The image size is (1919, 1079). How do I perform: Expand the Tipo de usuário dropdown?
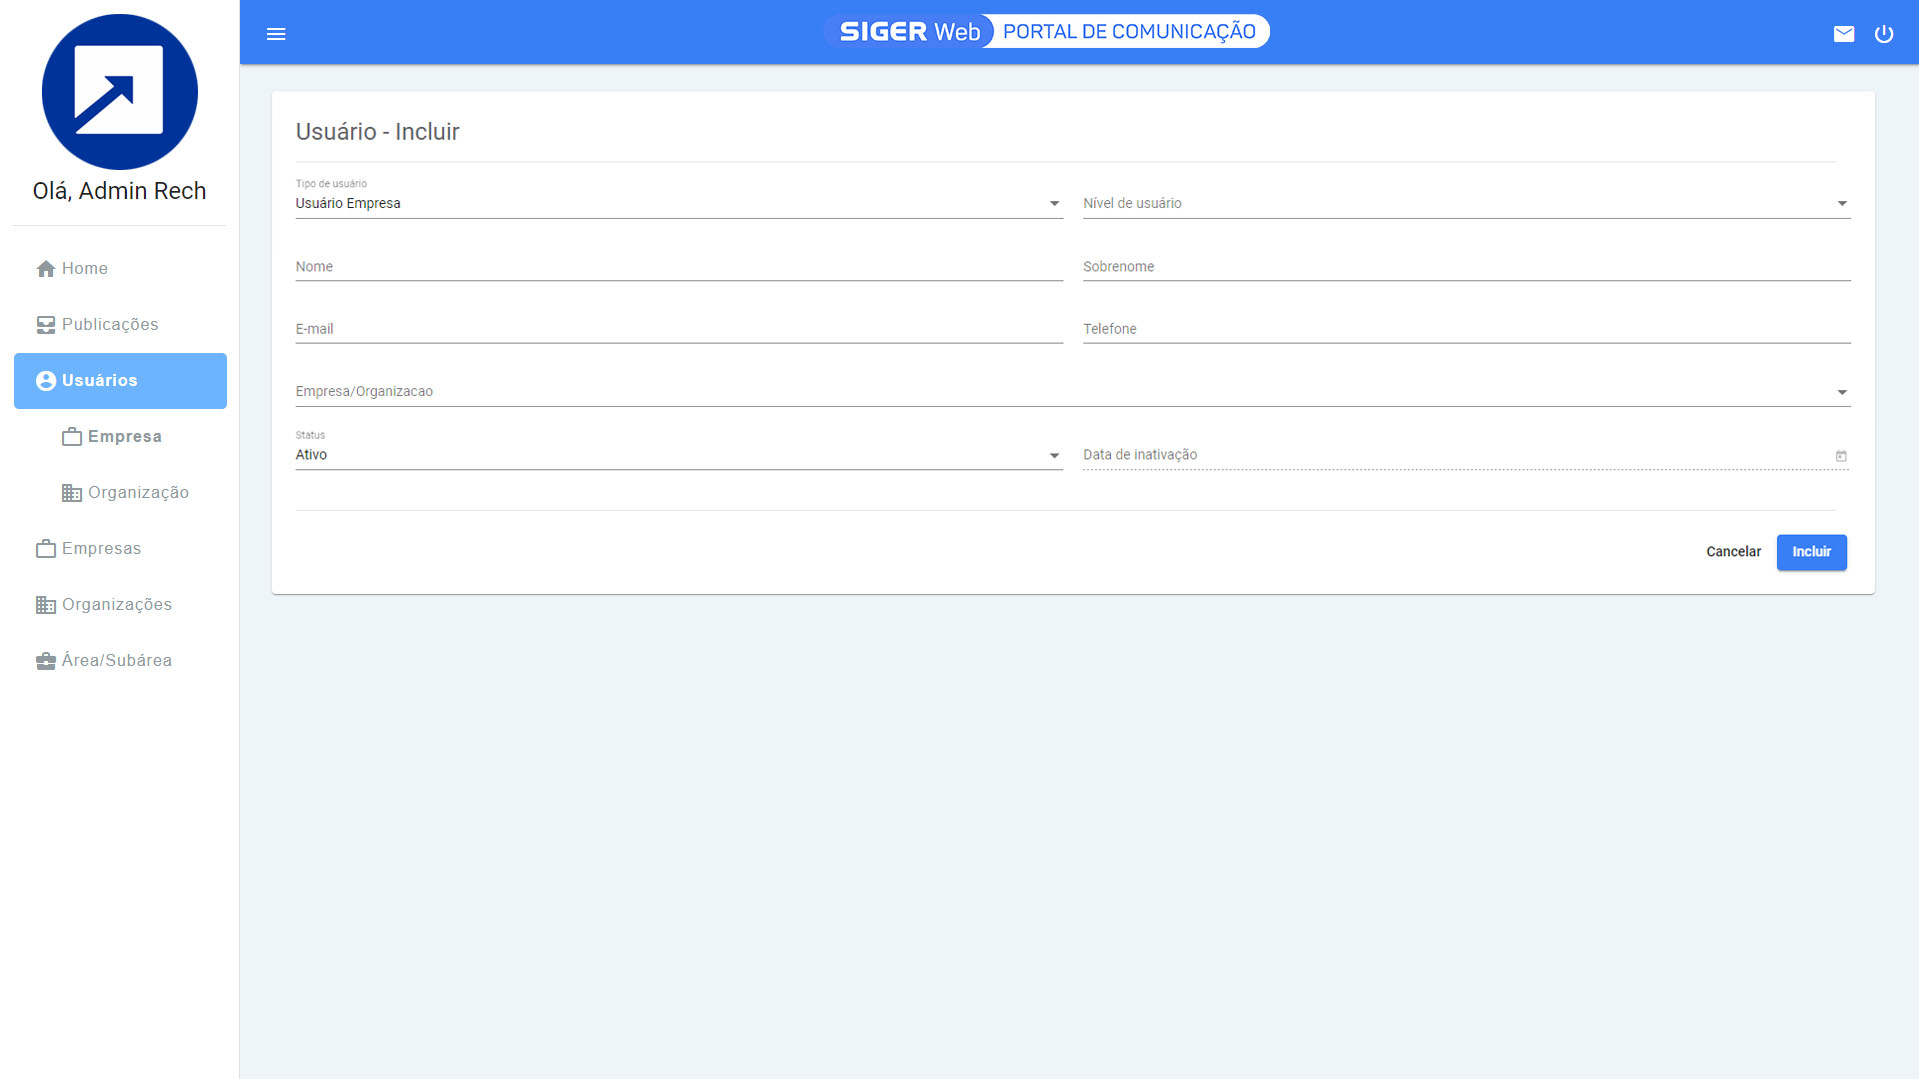coord(679,203)
